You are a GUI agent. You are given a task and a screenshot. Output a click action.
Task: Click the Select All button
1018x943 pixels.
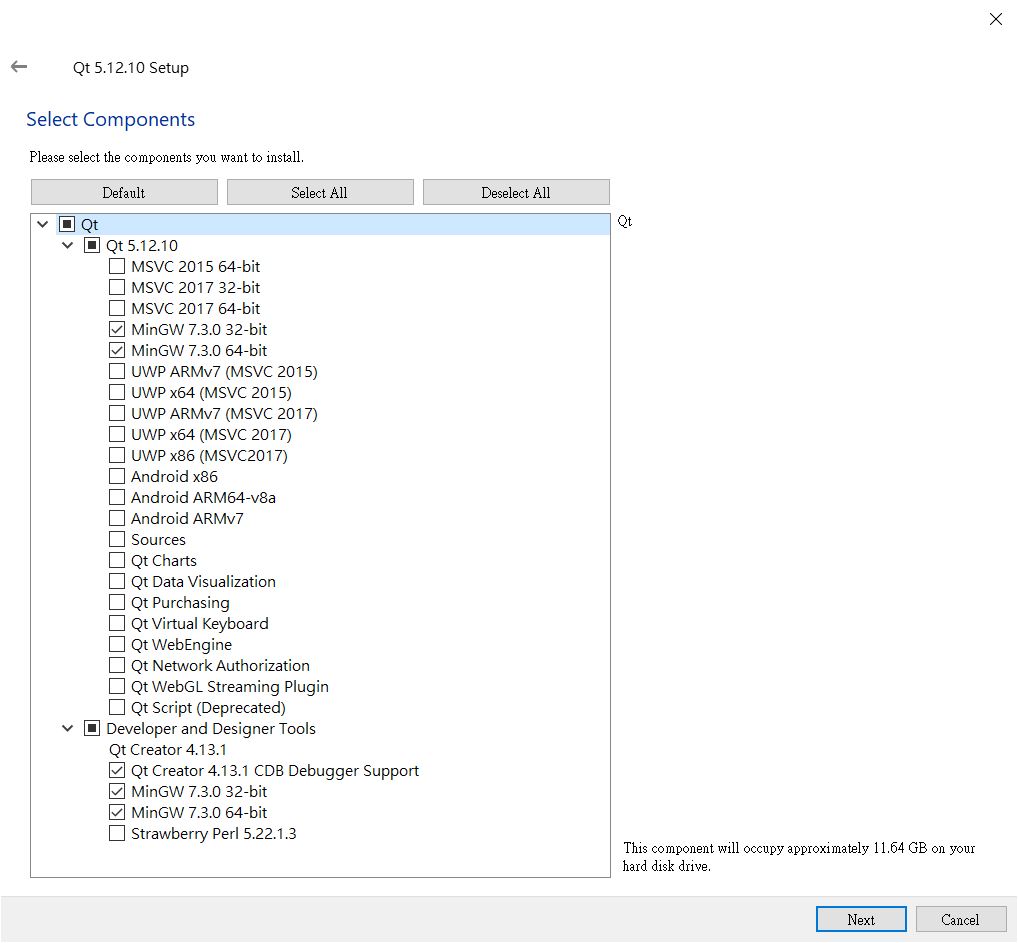coord(320,192)
